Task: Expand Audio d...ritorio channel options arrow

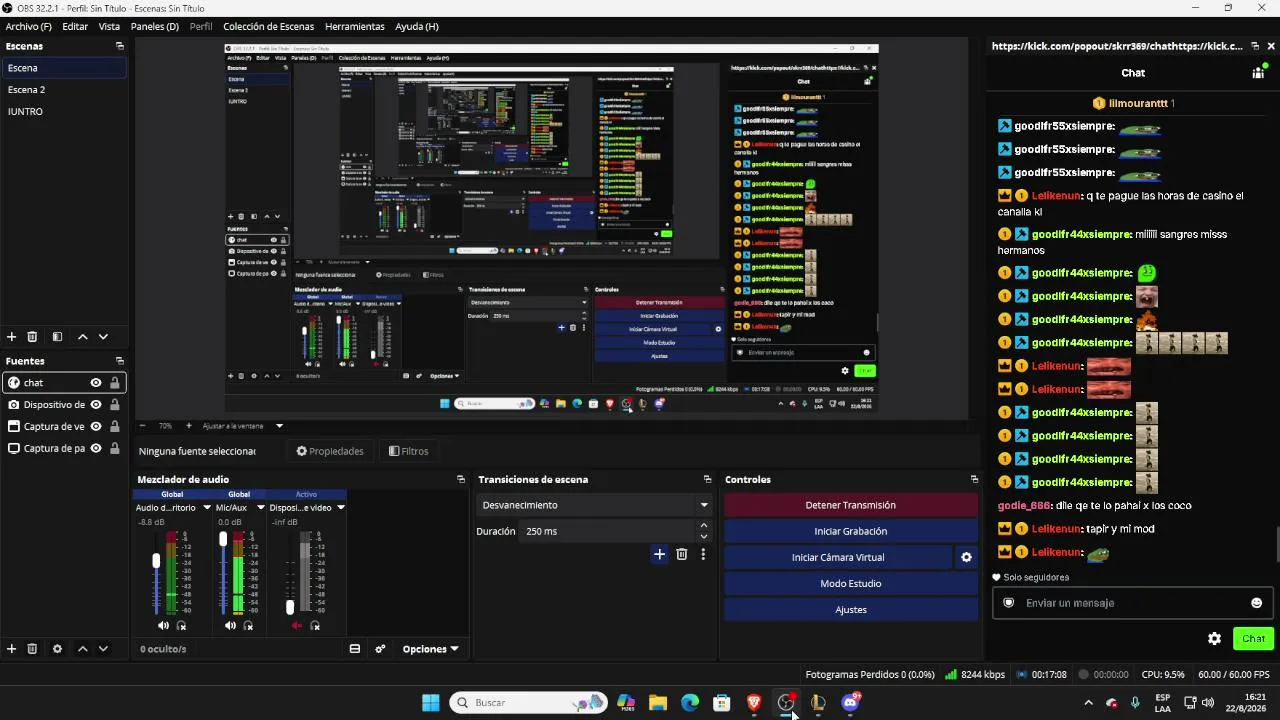Action: tap(207, 508)
